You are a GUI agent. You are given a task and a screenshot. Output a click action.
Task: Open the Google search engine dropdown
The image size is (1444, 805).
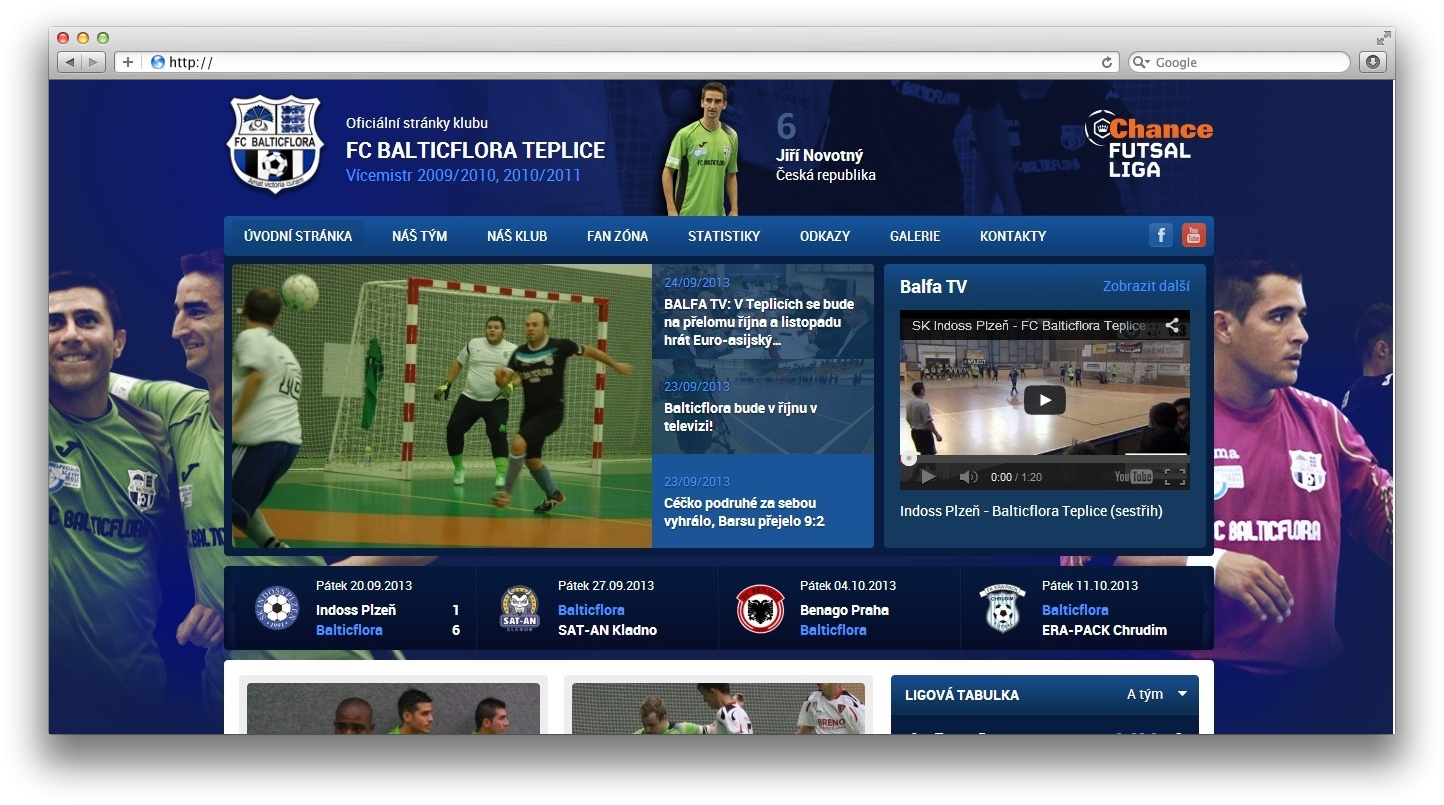tap(1142, 62)
